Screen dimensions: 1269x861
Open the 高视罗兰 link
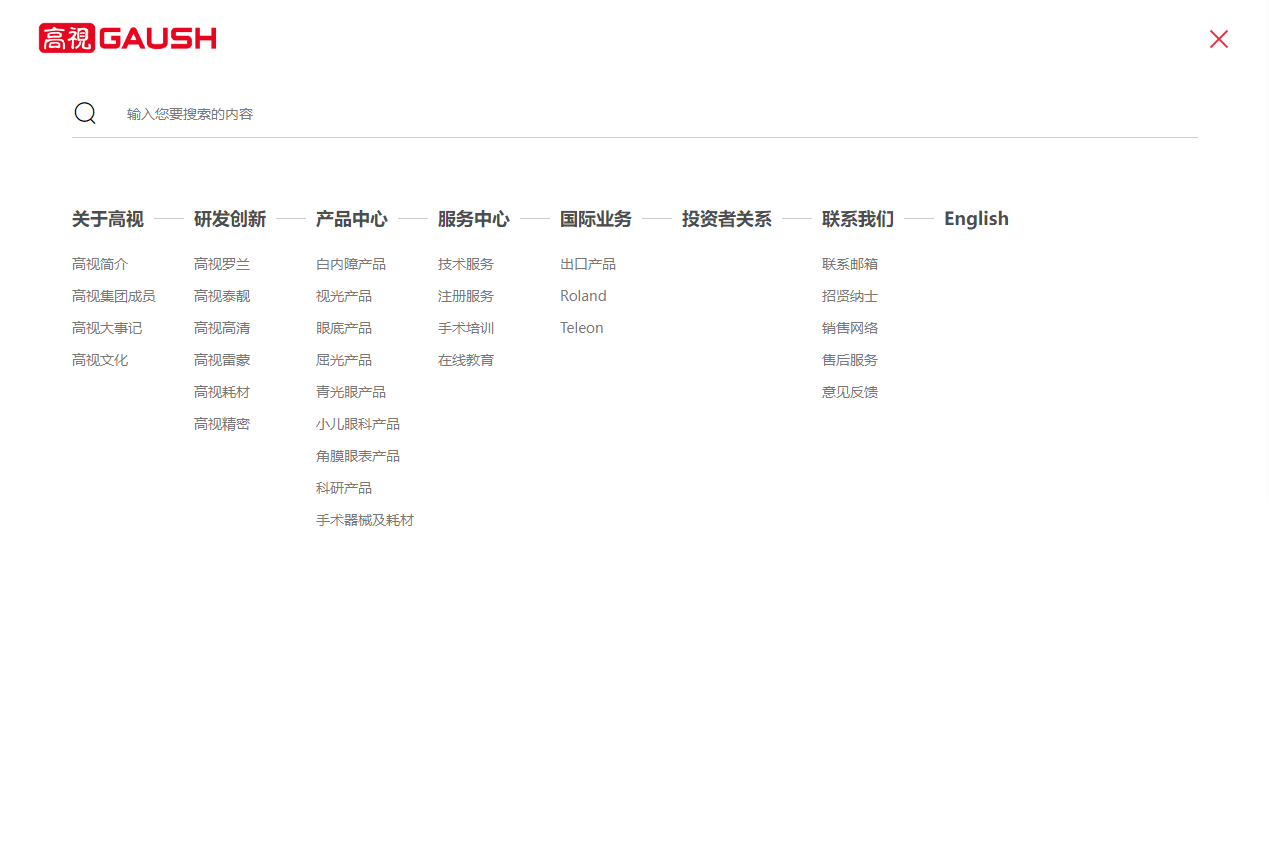(222, 264)
